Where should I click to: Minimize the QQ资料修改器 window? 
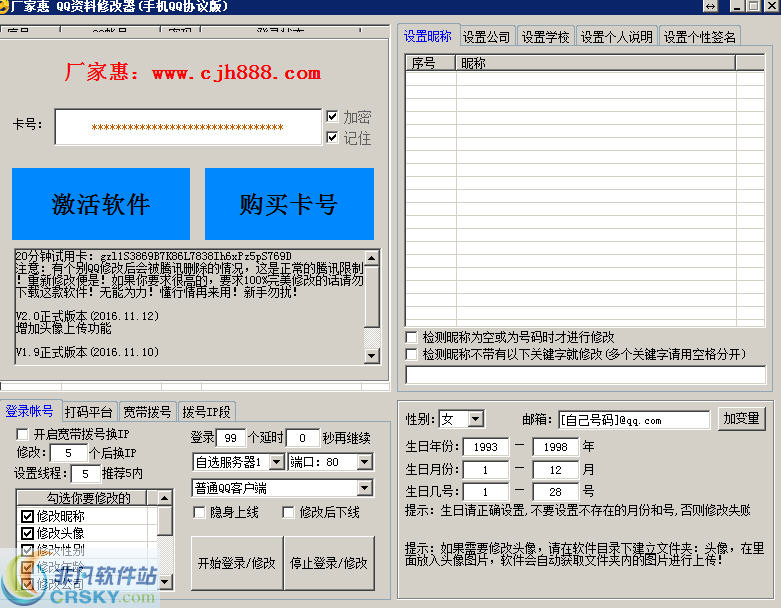tap(737, 6)
